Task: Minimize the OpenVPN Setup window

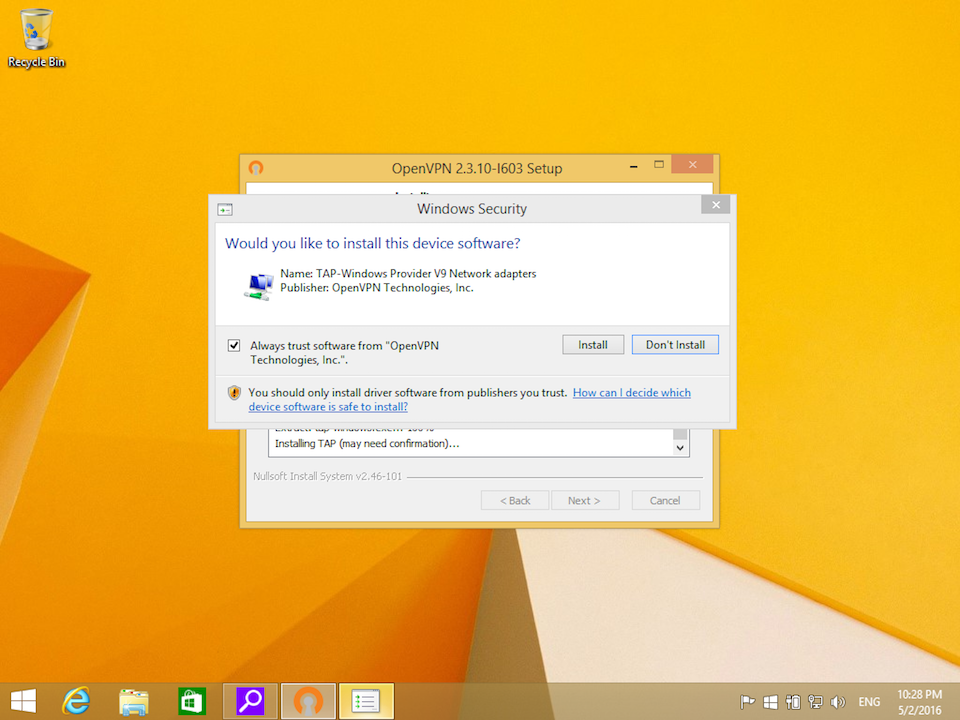Action: coord(634,166)
